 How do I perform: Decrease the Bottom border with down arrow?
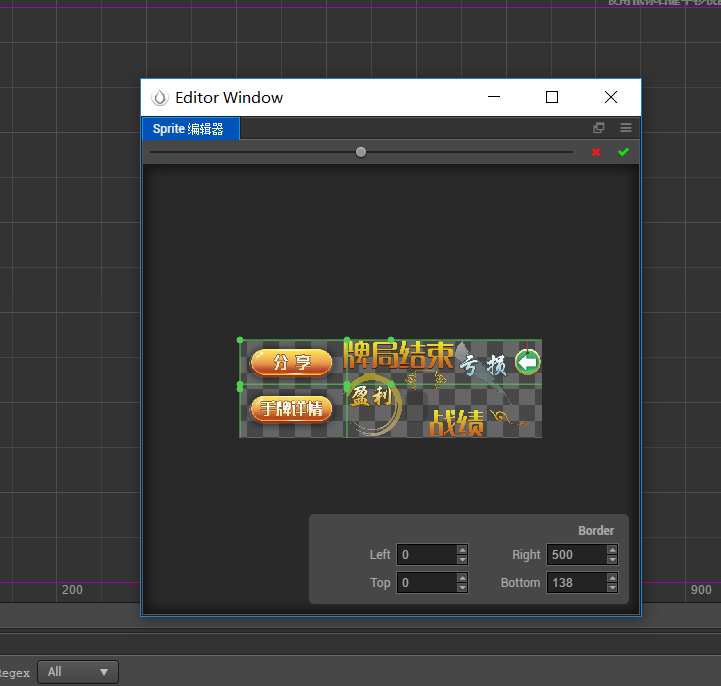point(612,587)
